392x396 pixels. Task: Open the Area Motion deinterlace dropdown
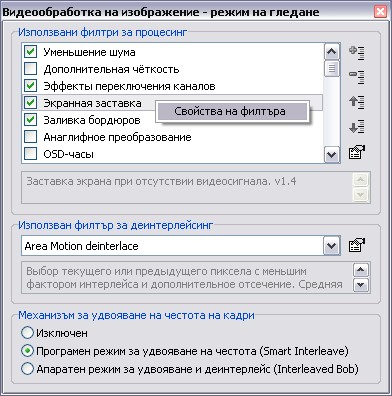331,246
